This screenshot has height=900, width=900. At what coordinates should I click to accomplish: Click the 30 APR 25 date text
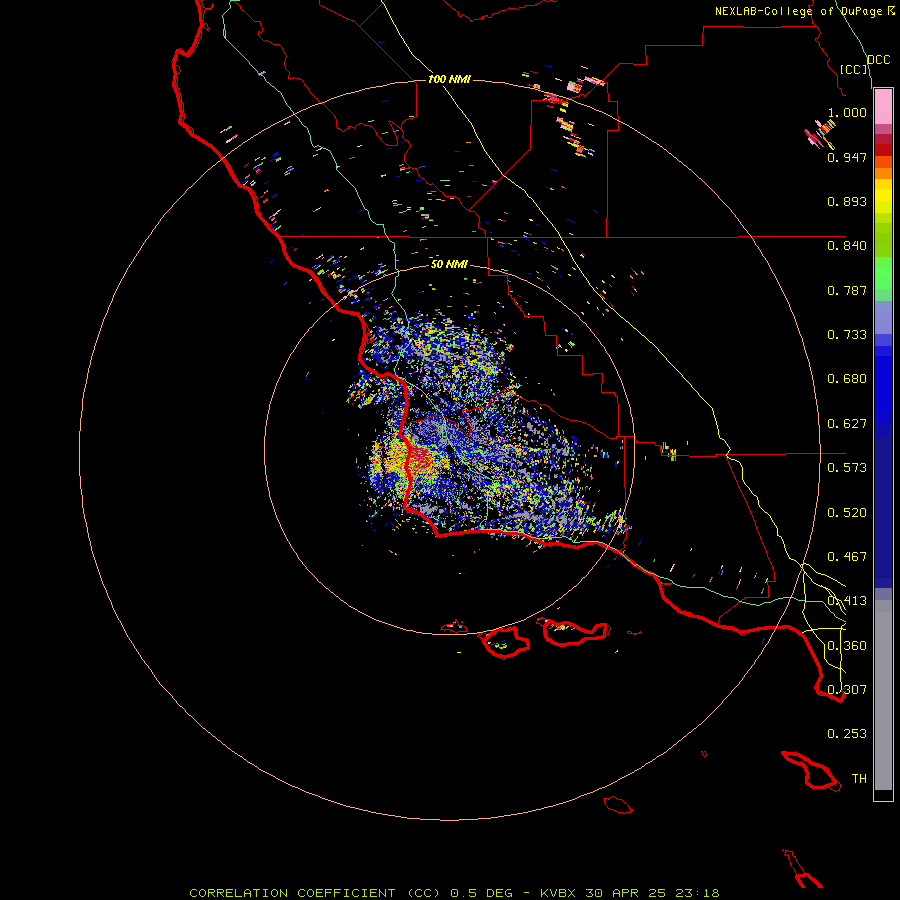(x=628, y=893)
